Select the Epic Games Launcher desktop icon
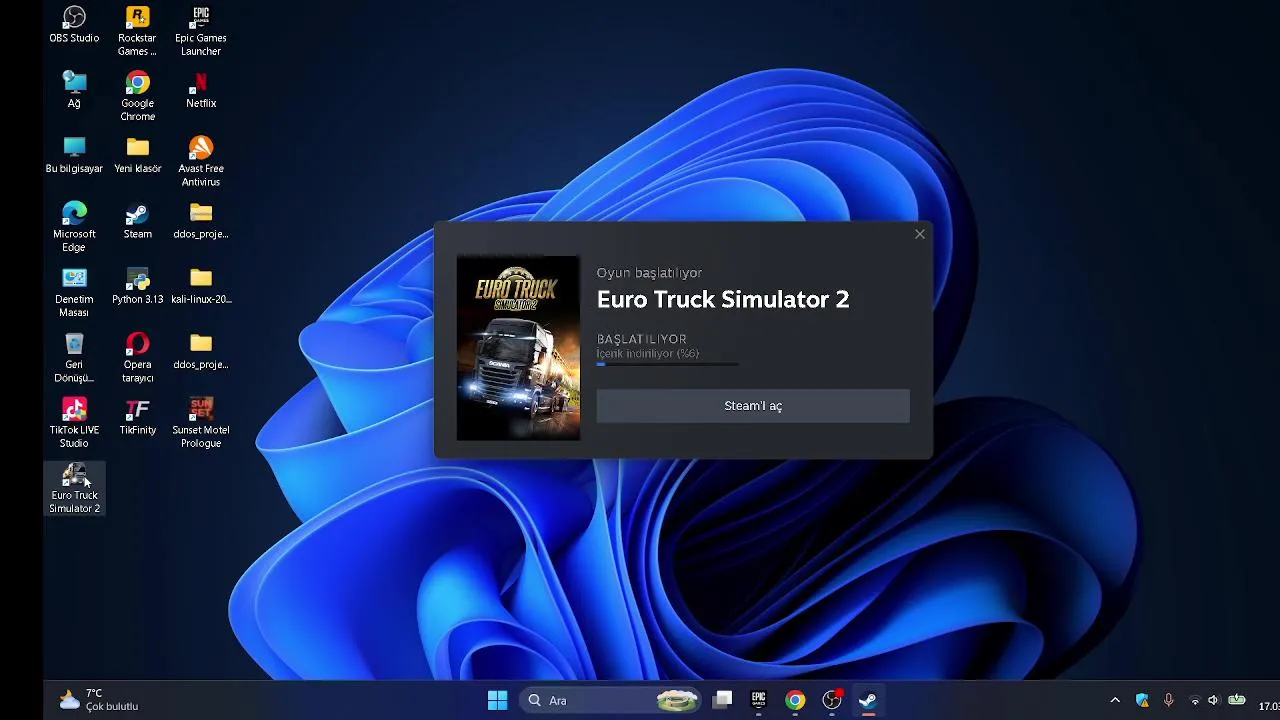The width and height of the screenshot is (1280, 720). (x=201, y=32)
